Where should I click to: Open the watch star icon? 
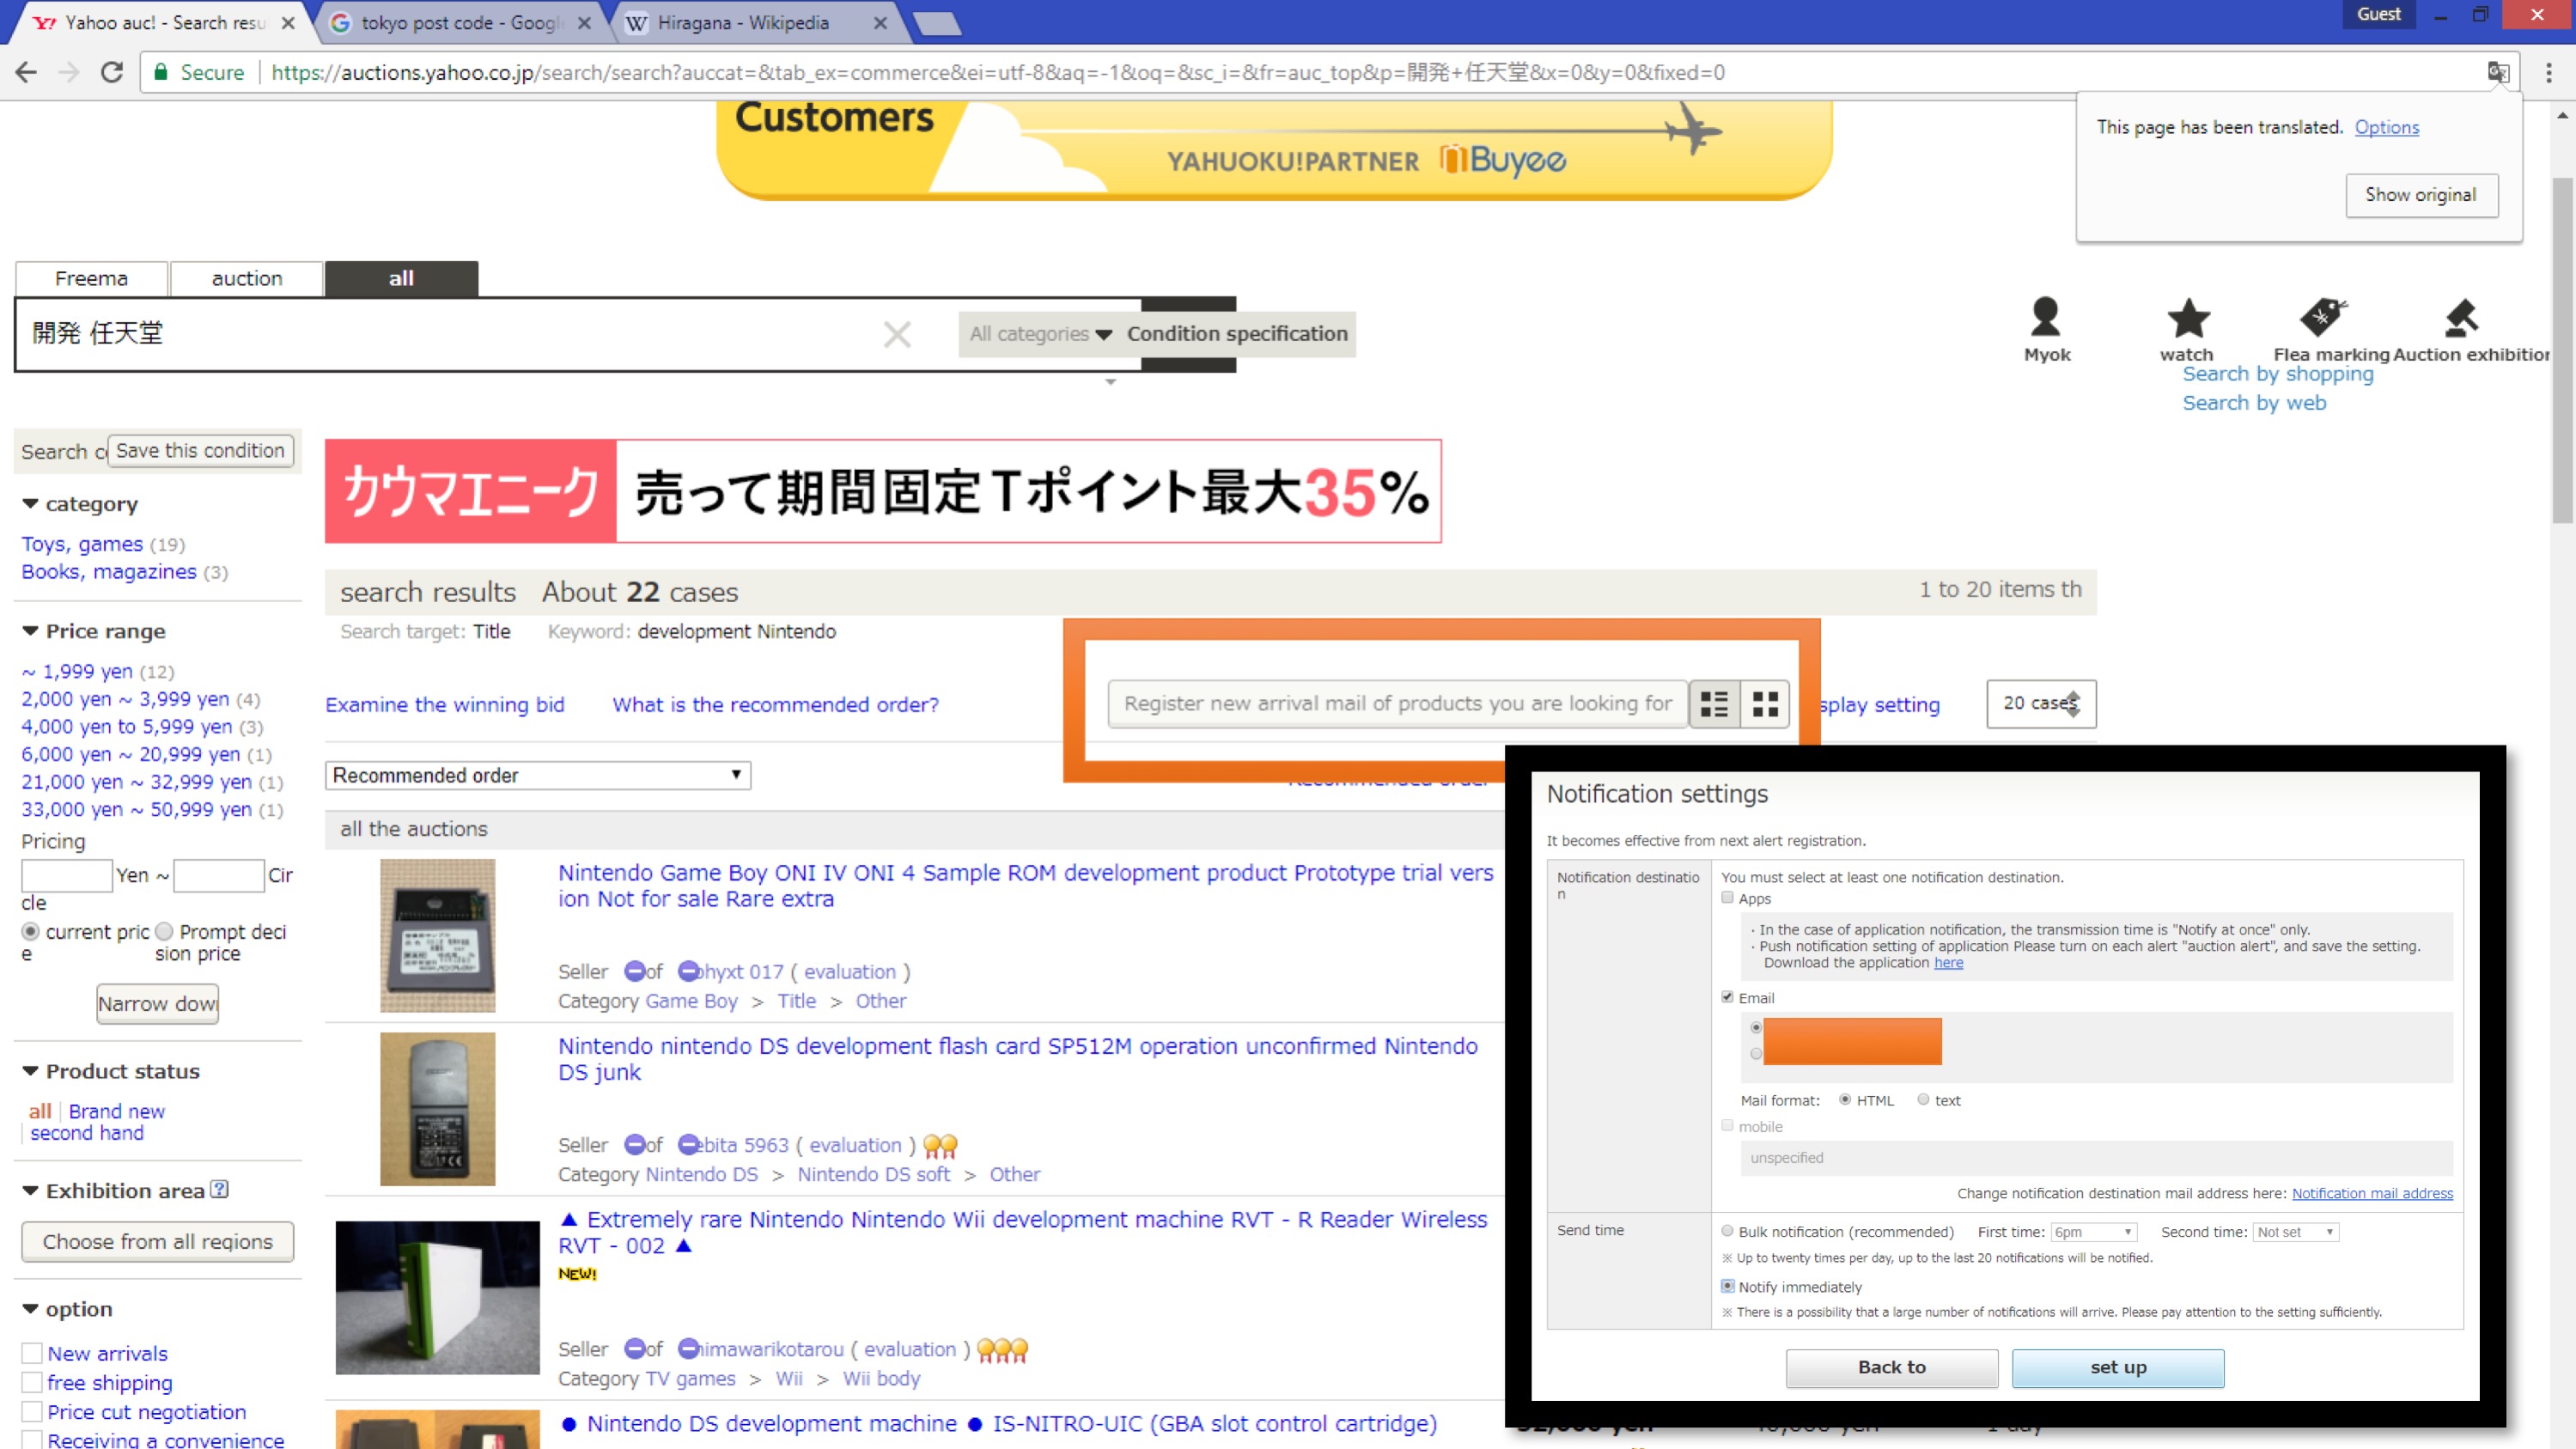tap(2188, 318)
